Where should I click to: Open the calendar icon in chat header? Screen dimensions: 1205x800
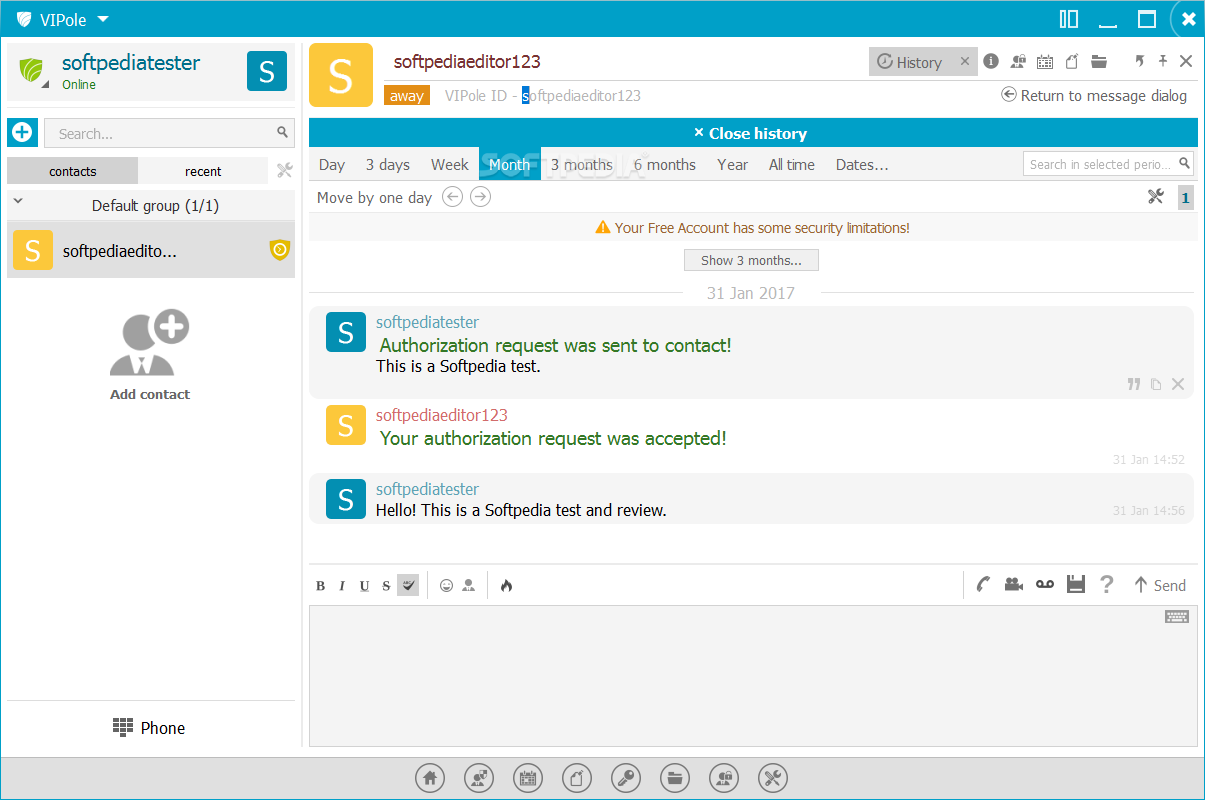[1045, 61]
